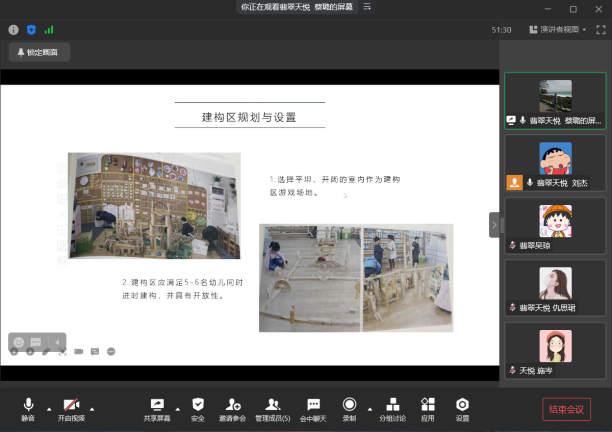Click the meeting info icon at top-left
The height and width of the screenshot is (432, 612).
[14, 30]
